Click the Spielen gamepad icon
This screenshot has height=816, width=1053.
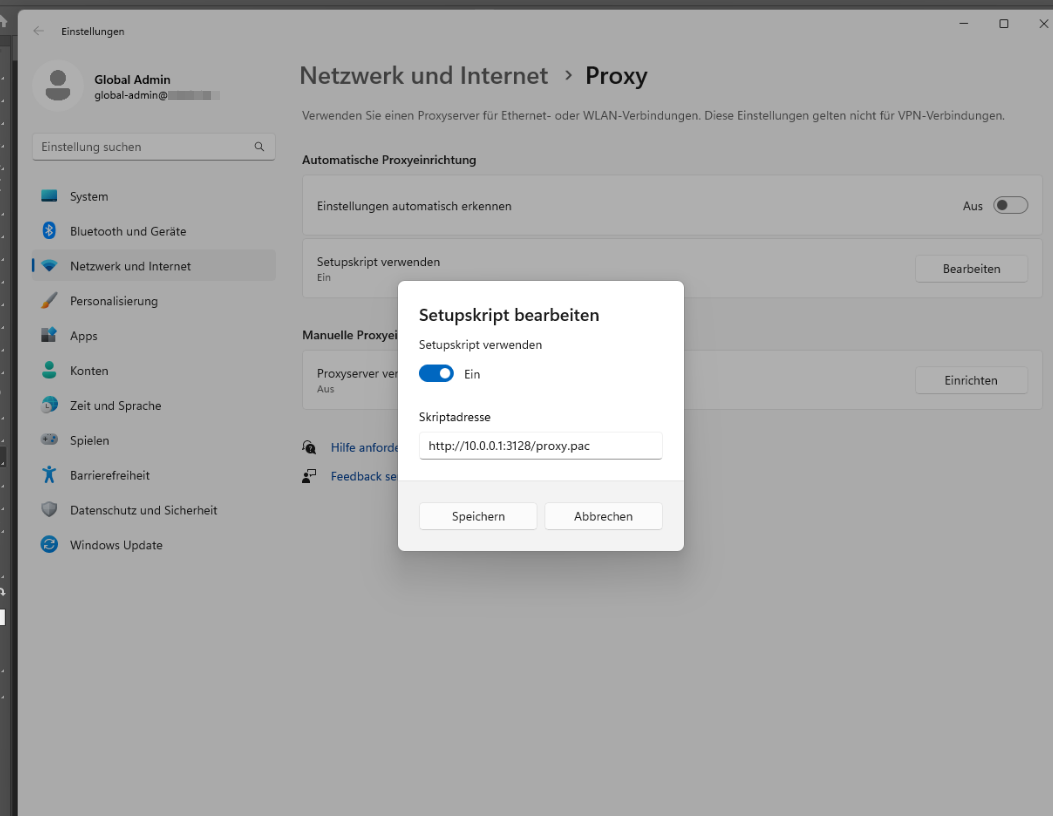point(49,440)
